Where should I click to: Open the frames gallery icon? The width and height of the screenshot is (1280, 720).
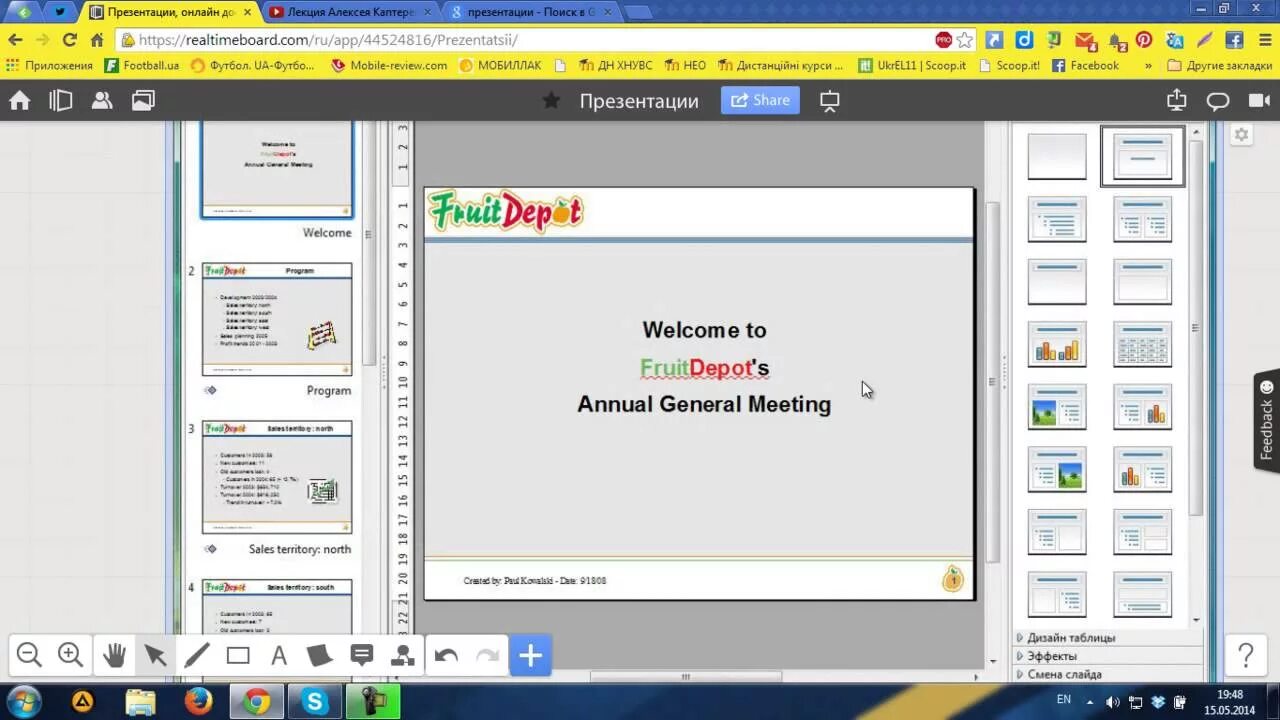[143, 100]
